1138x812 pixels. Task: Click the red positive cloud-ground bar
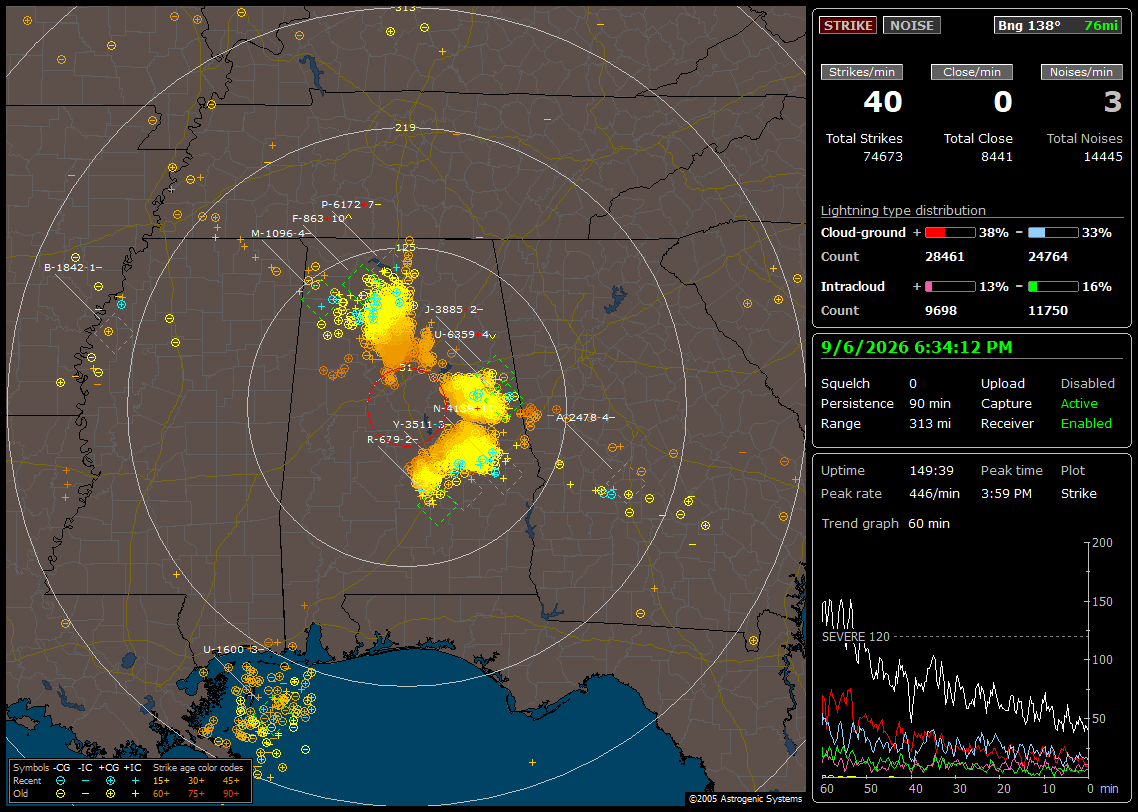[x=950, y=233]
